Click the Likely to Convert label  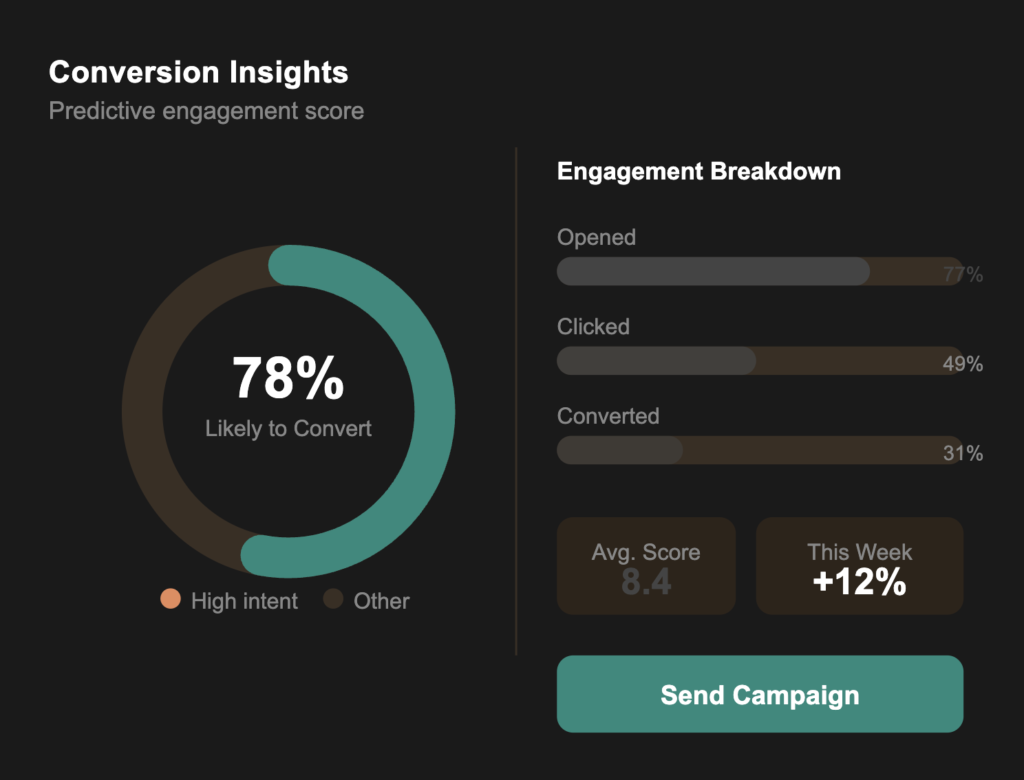pyautogui.click(x=288, y=429)
